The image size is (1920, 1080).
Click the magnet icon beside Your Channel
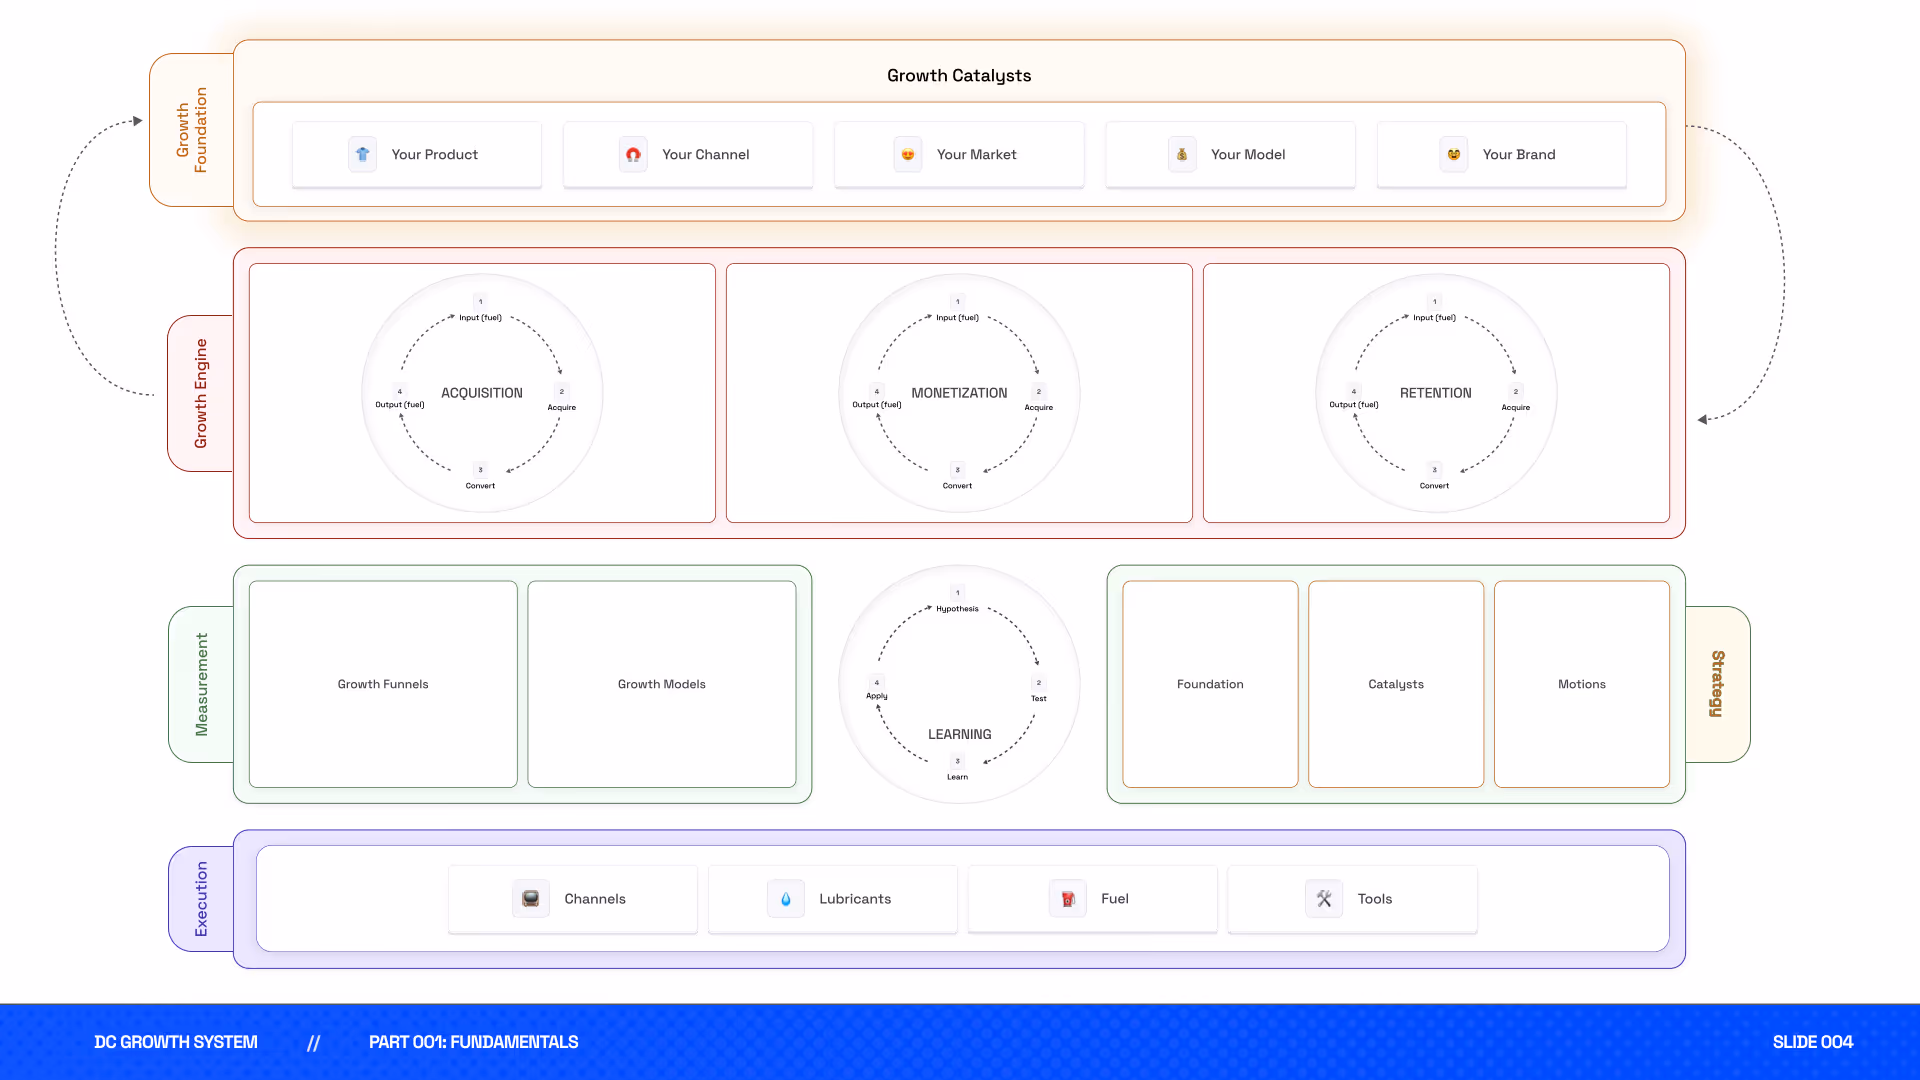tap(633, 154)
